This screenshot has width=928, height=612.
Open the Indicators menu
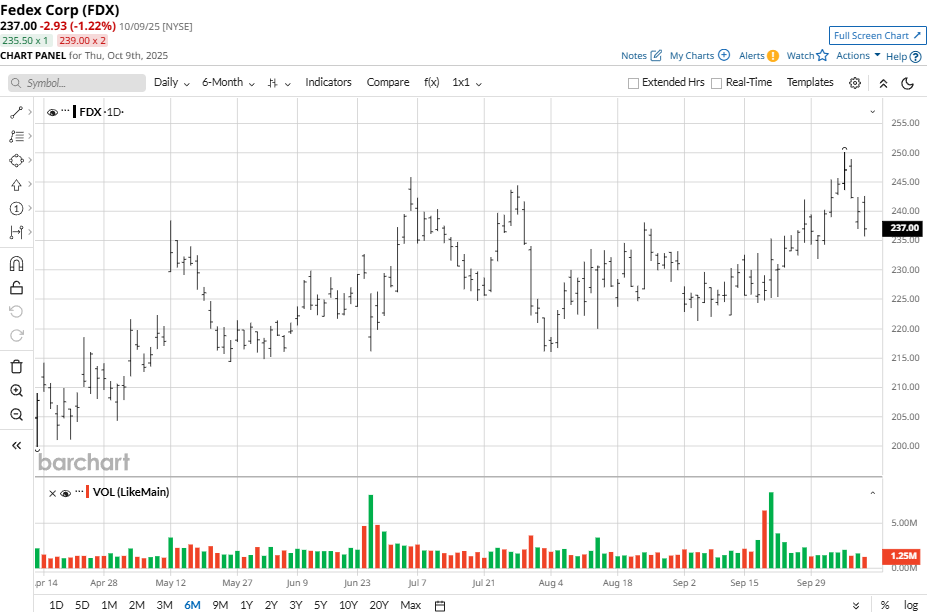[328, 82]
